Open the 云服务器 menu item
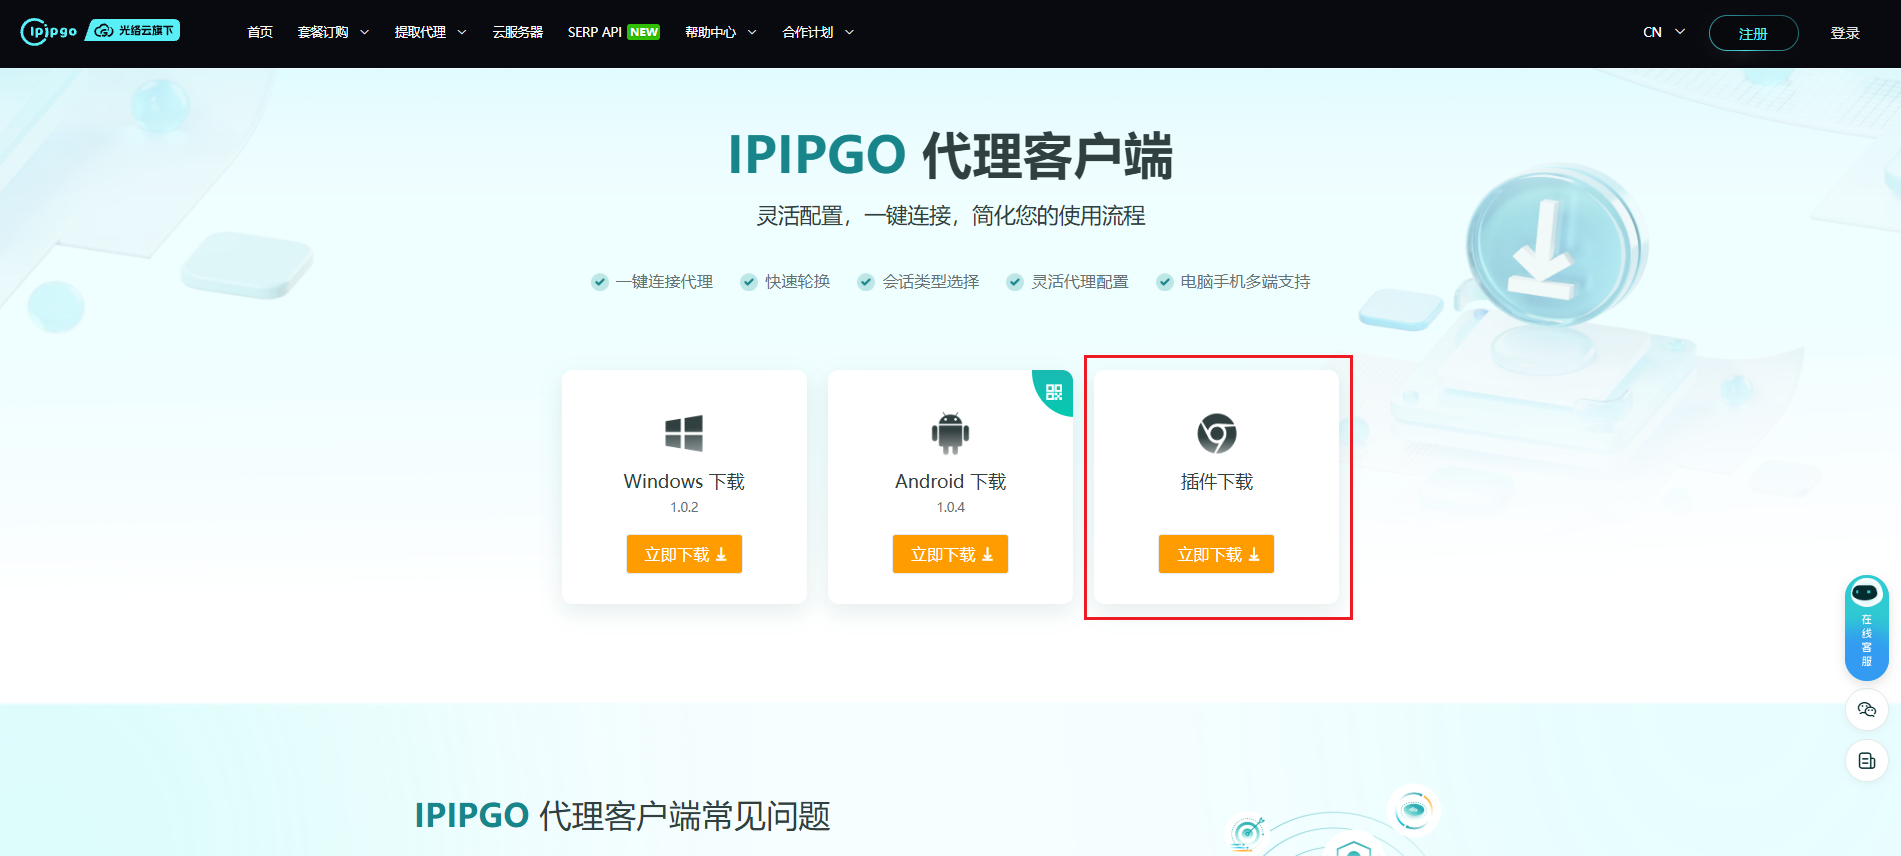The width and height of the screenshot is (1901, 856). [x=518, y=32]
